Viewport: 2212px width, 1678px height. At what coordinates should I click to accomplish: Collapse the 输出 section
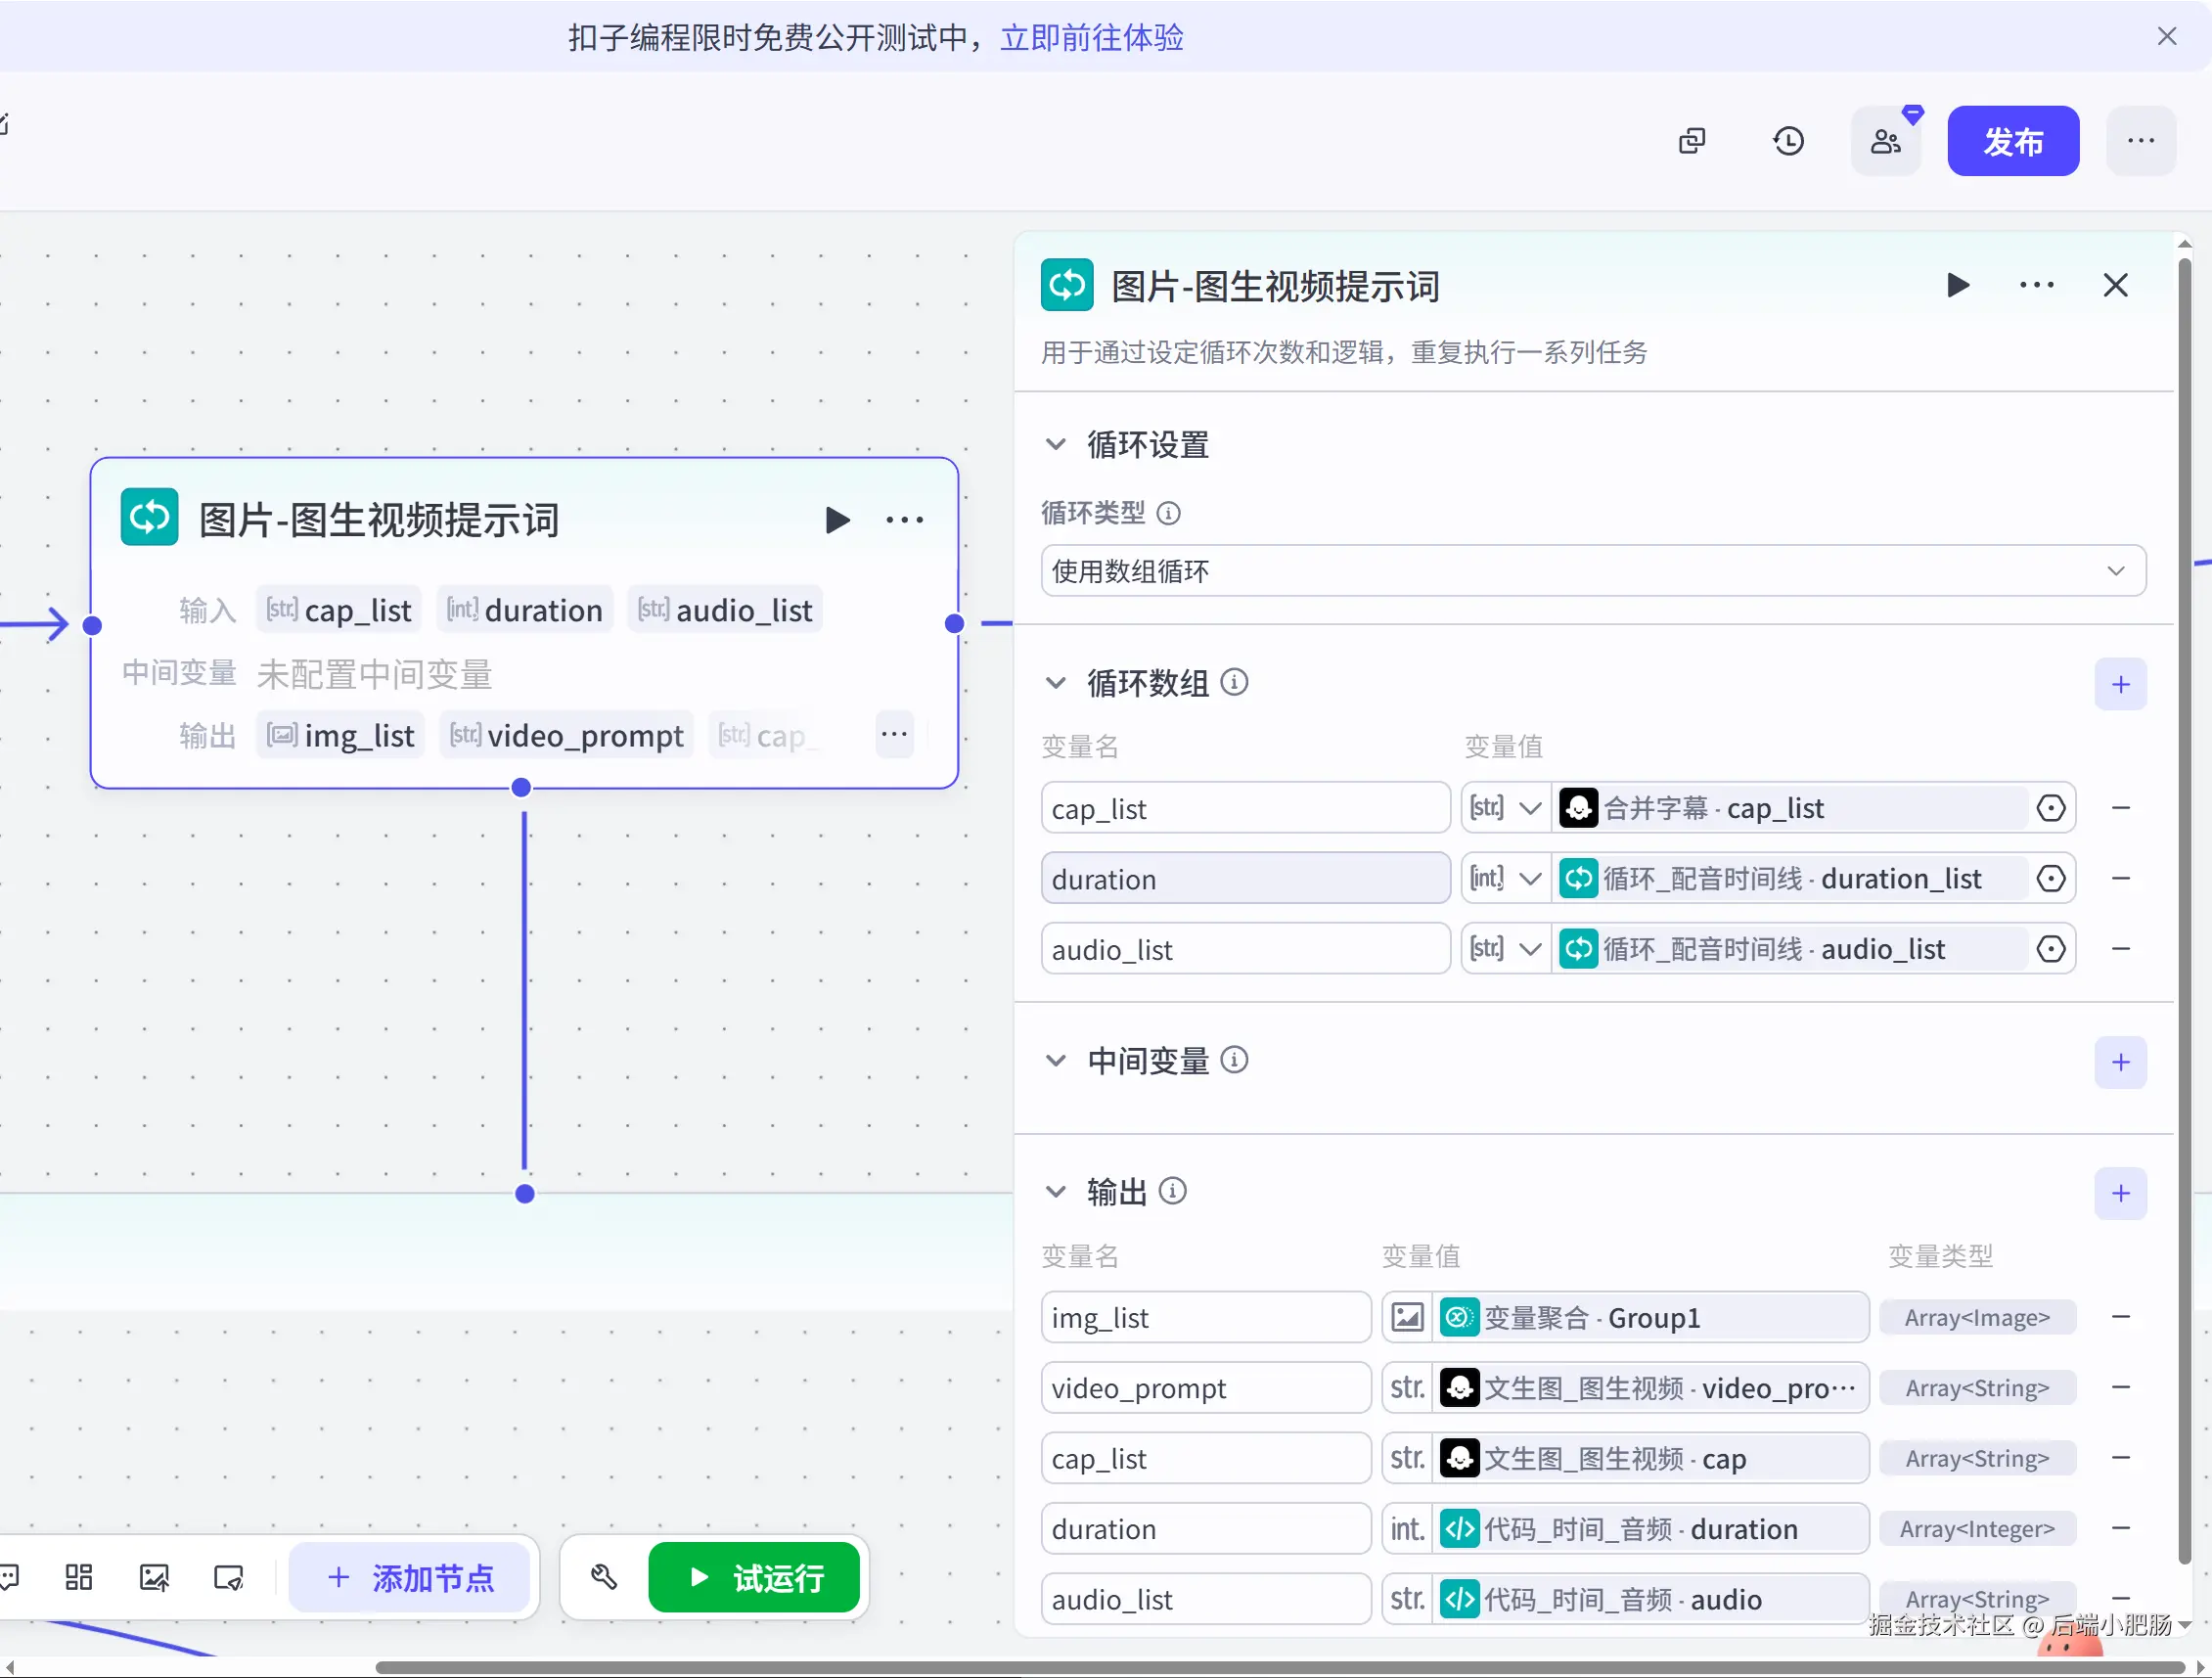click(x=1055, y=1192)
